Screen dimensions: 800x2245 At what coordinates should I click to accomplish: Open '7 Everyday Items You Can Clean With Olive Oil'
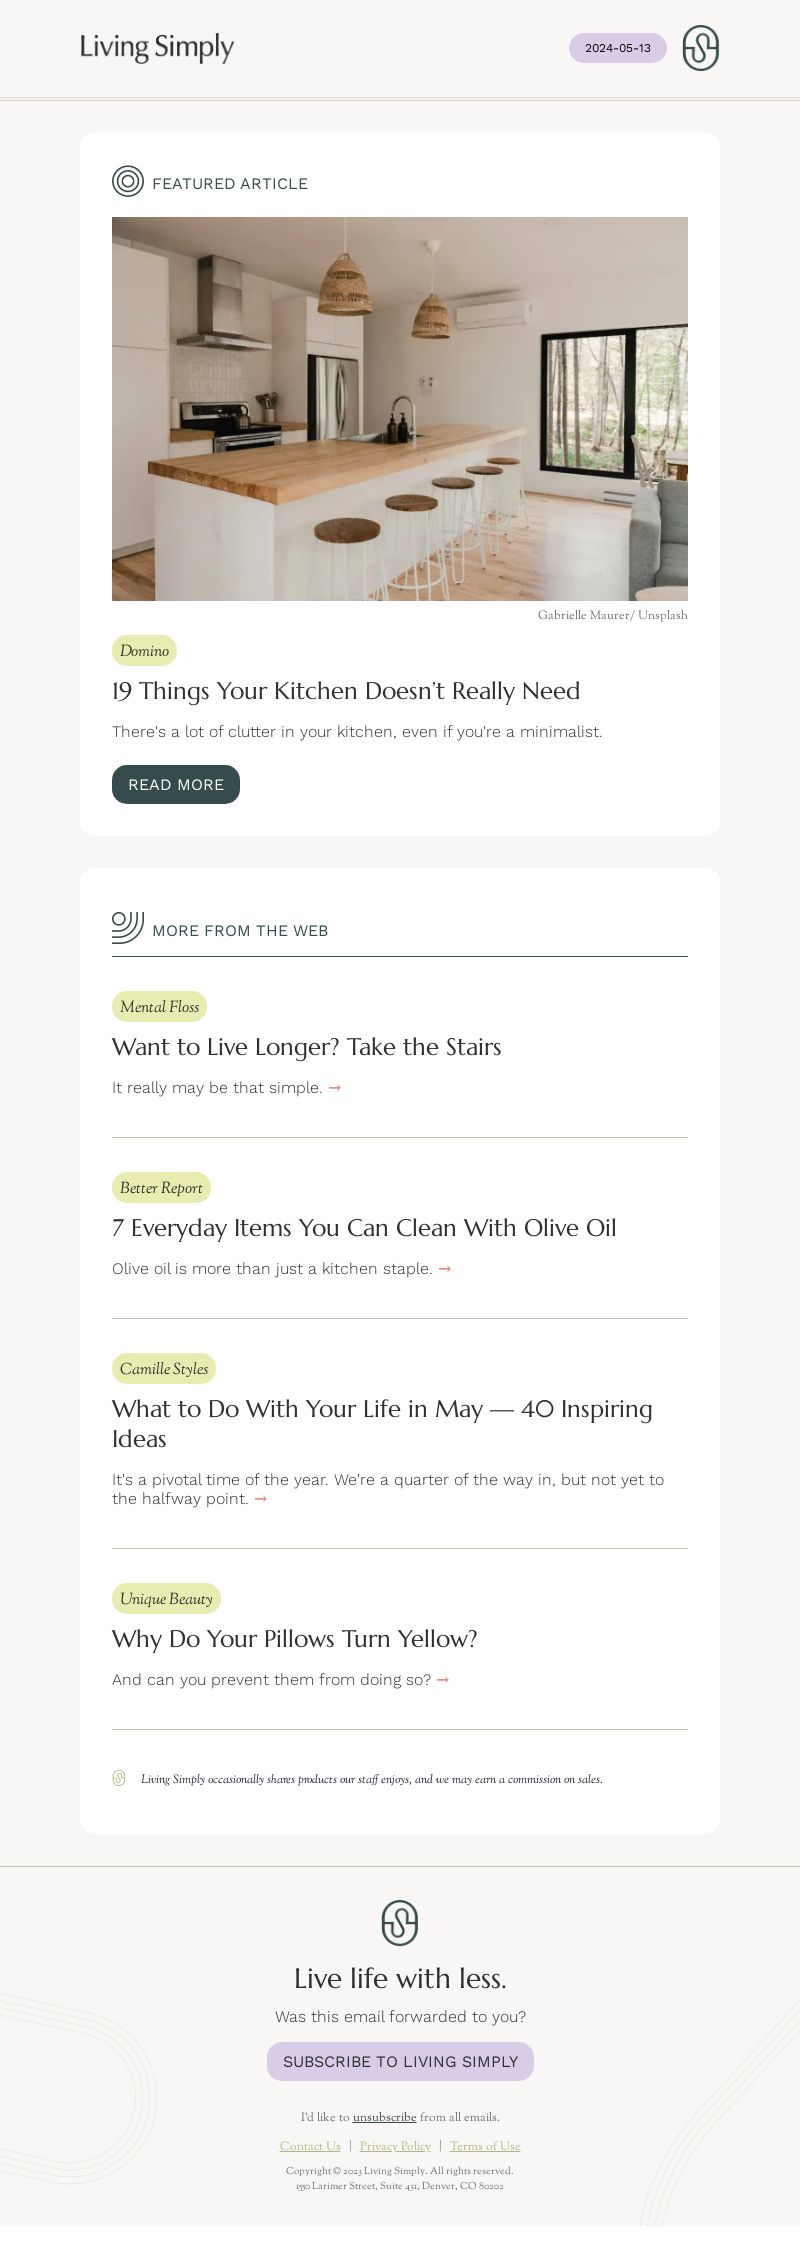364,1228
